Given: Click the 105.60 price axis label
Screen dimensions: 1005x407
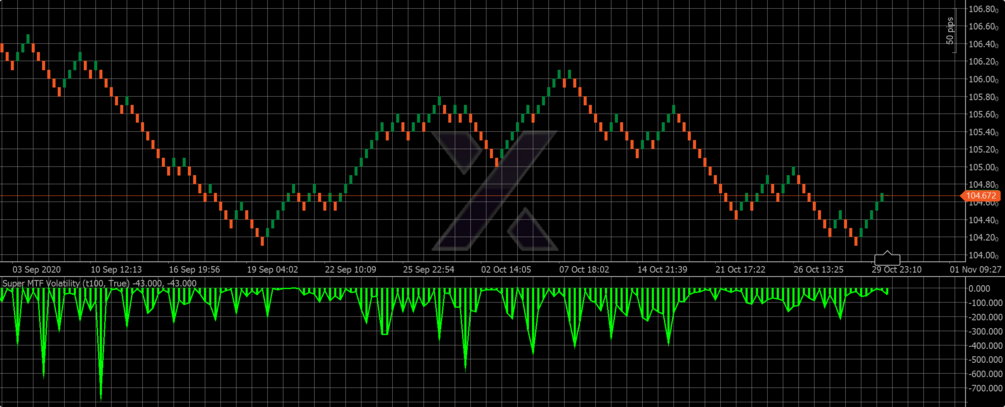Looking at the screenshot, I should pyautogui.click(x=984, y=115).
